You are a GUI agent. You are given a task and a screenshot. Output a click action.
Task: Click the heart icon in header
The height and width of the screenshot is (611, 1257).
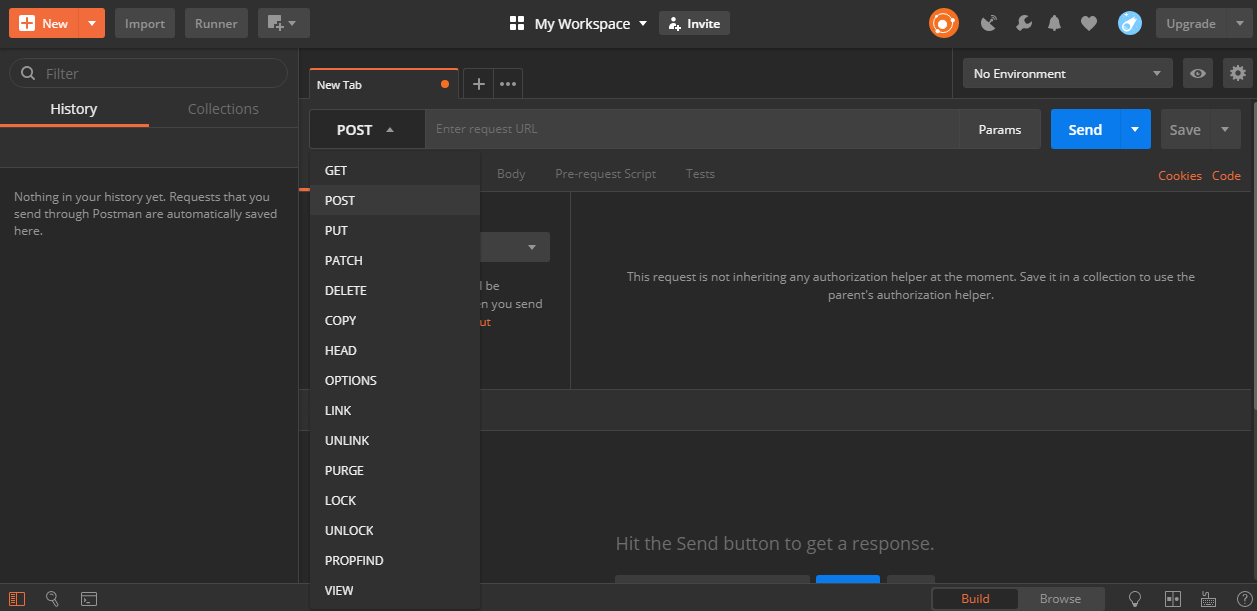(1089, 23)
